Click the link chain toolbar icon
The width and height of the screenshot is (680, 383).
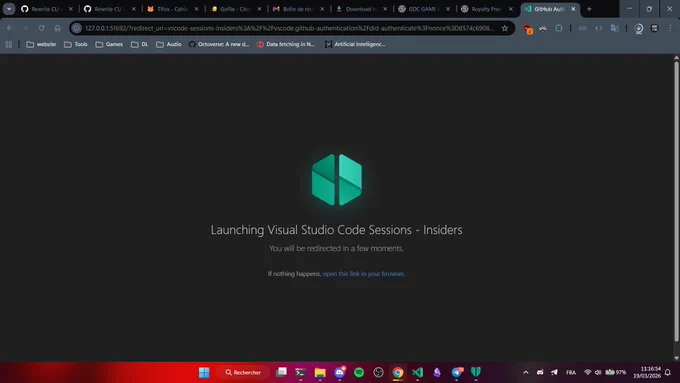[582, 28]
